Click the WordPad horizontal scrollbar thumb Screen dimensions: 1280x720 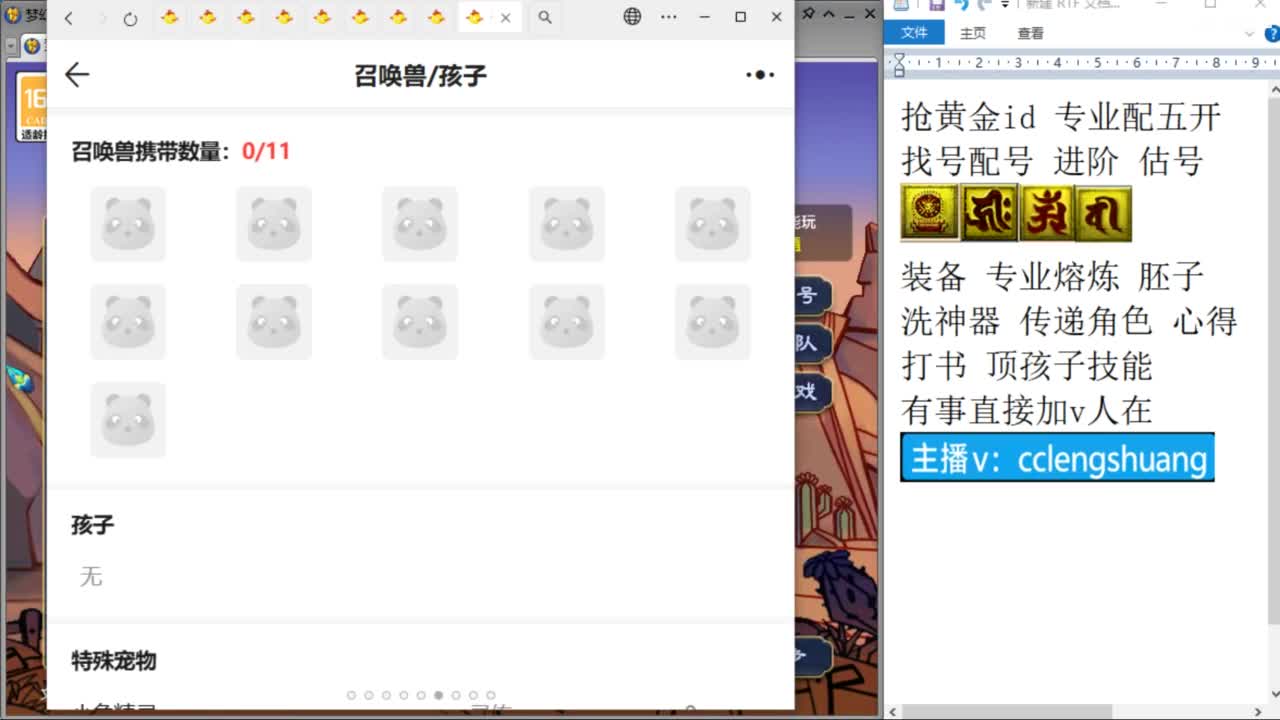[1006, 711]
